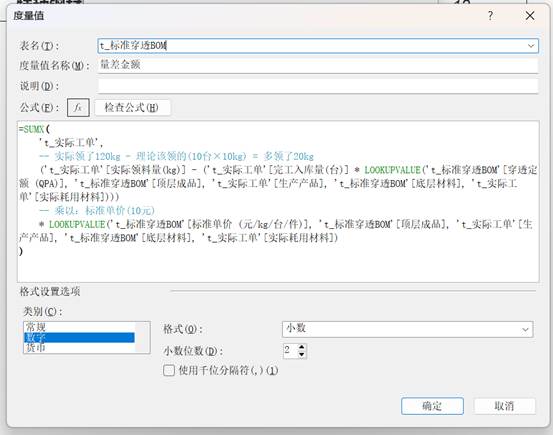The image size is (553, 435).
Task: Open the 表名 table name dropdown
Action: pyautogui.click(x=531, y=46)
